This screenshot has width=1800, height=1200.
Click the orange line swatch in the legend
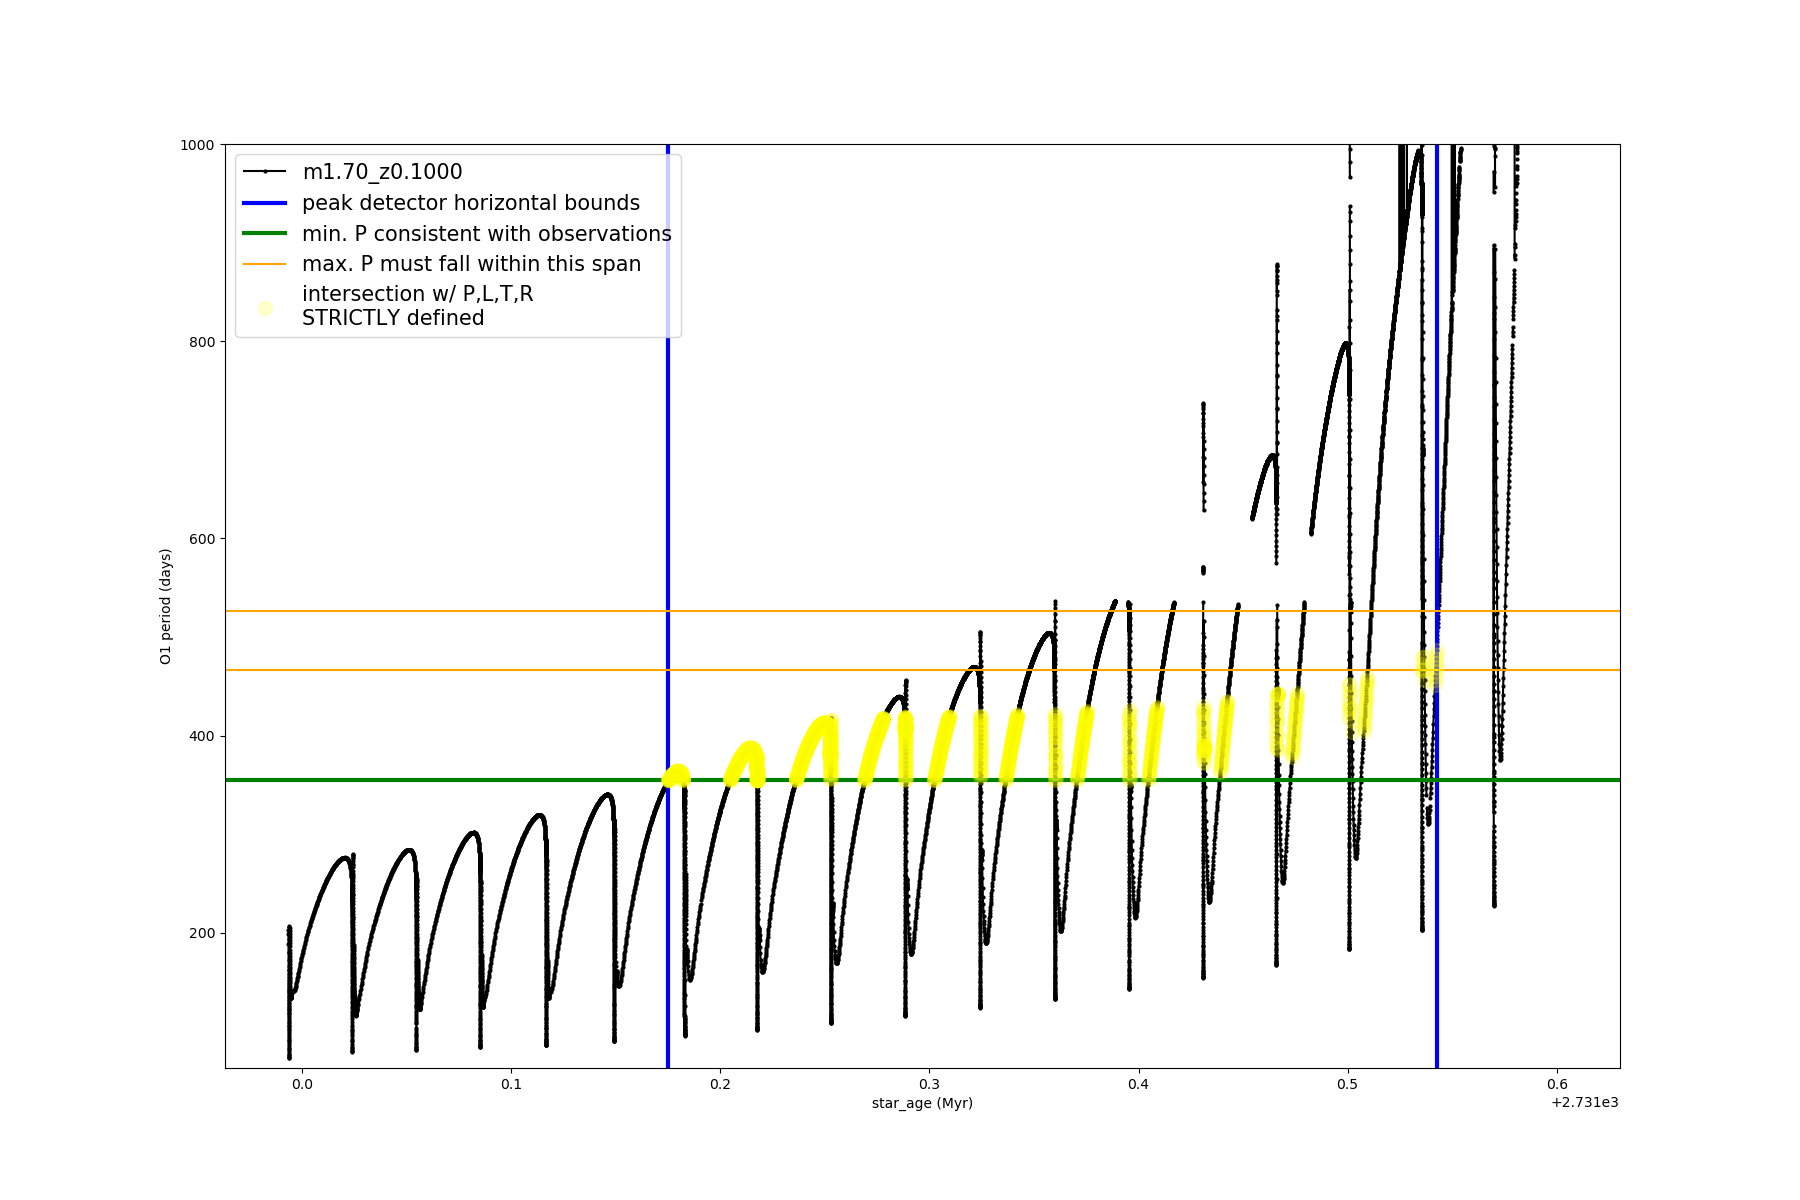265,264
